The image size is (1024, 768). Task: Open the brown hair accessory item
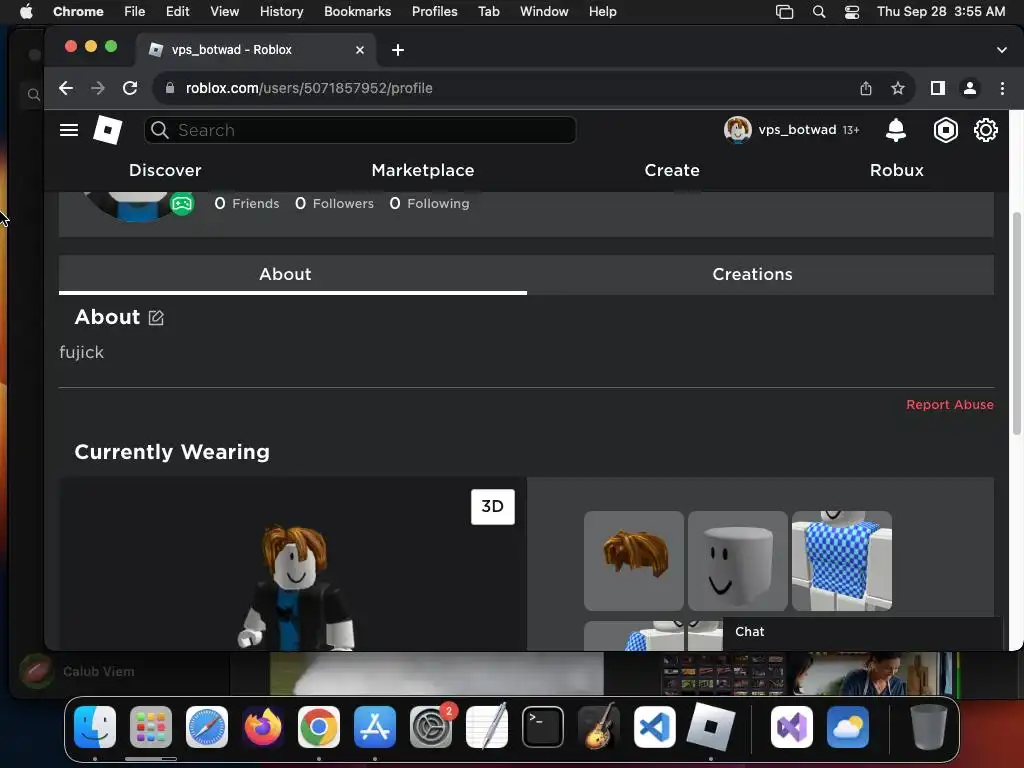[x=633, y=561]
